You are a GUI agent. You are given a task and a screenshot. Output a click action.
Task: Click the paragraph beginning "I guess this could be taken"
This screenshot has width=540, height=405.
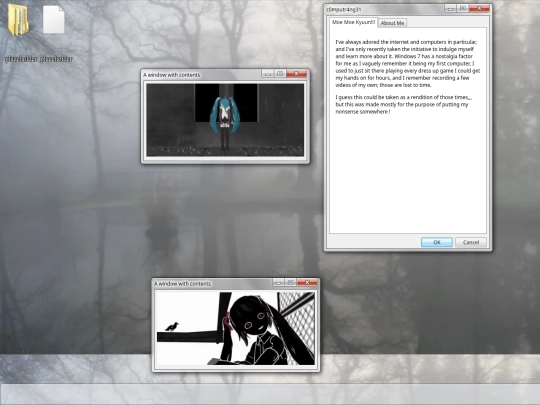[403, 104]
